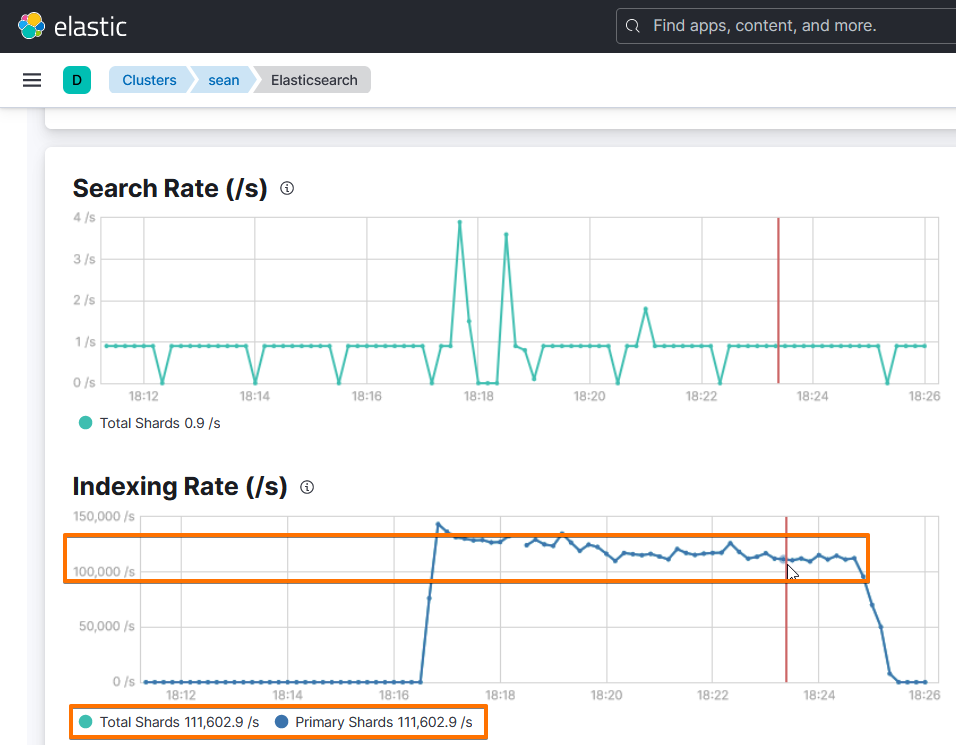Click the Clusters breadcrumb
956x745 pixels.
tap(149, 80)
